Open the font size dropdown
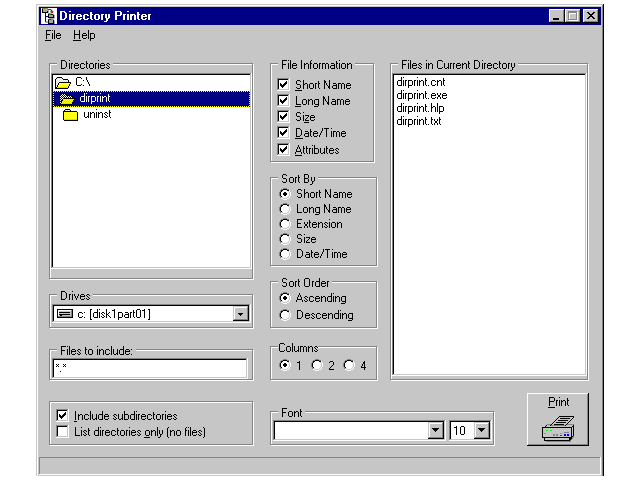 (x=482, y=430)
